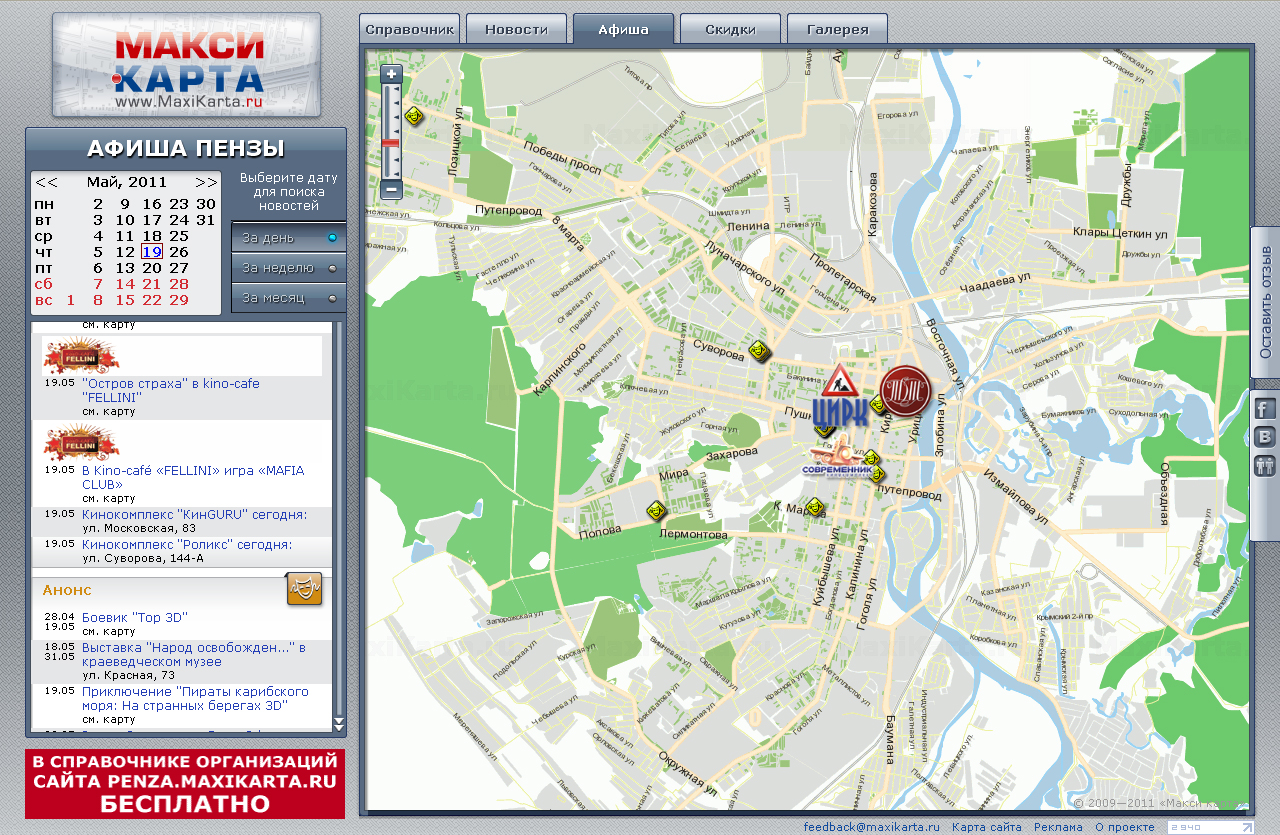
Task: Select May 26 in the calendar
Action: pyautogui.click(x=179, y=252)
